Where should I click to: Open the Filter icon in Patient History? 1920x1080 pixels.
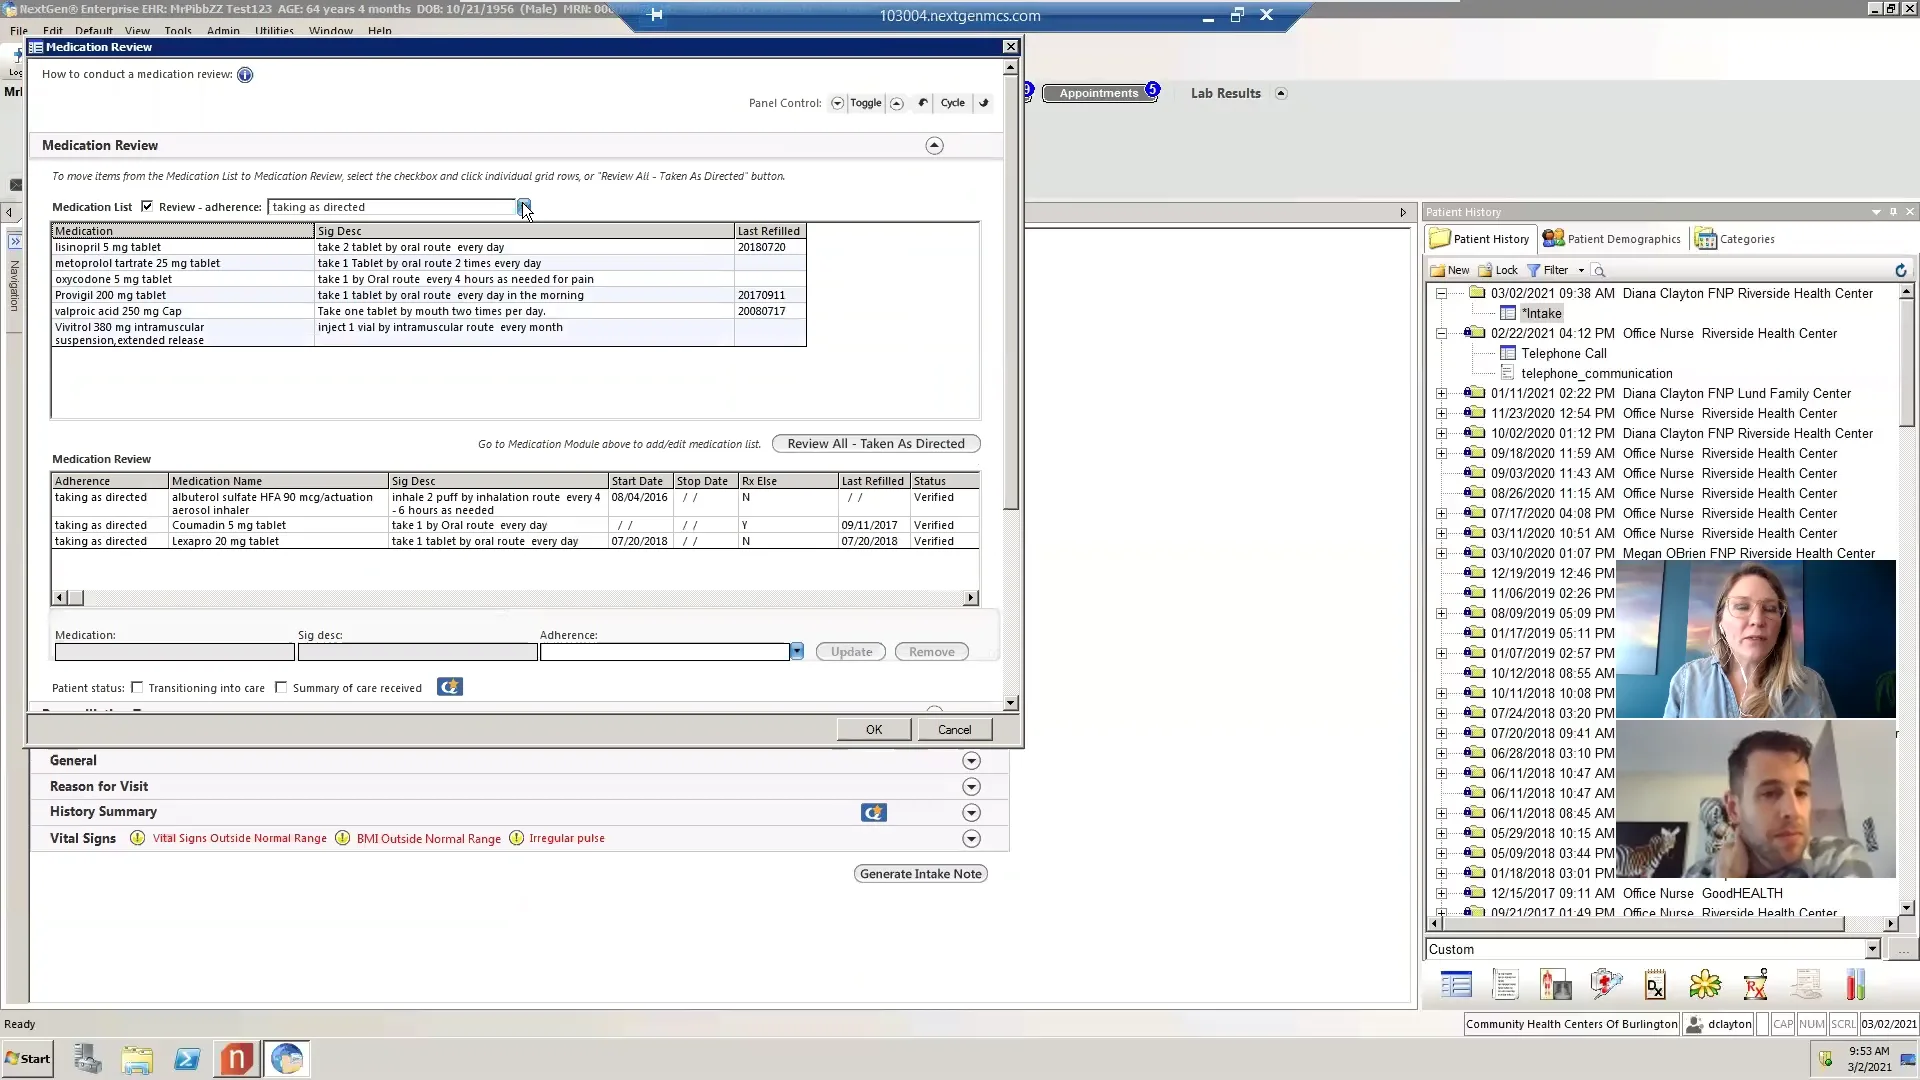click(x=1536, y=270)
